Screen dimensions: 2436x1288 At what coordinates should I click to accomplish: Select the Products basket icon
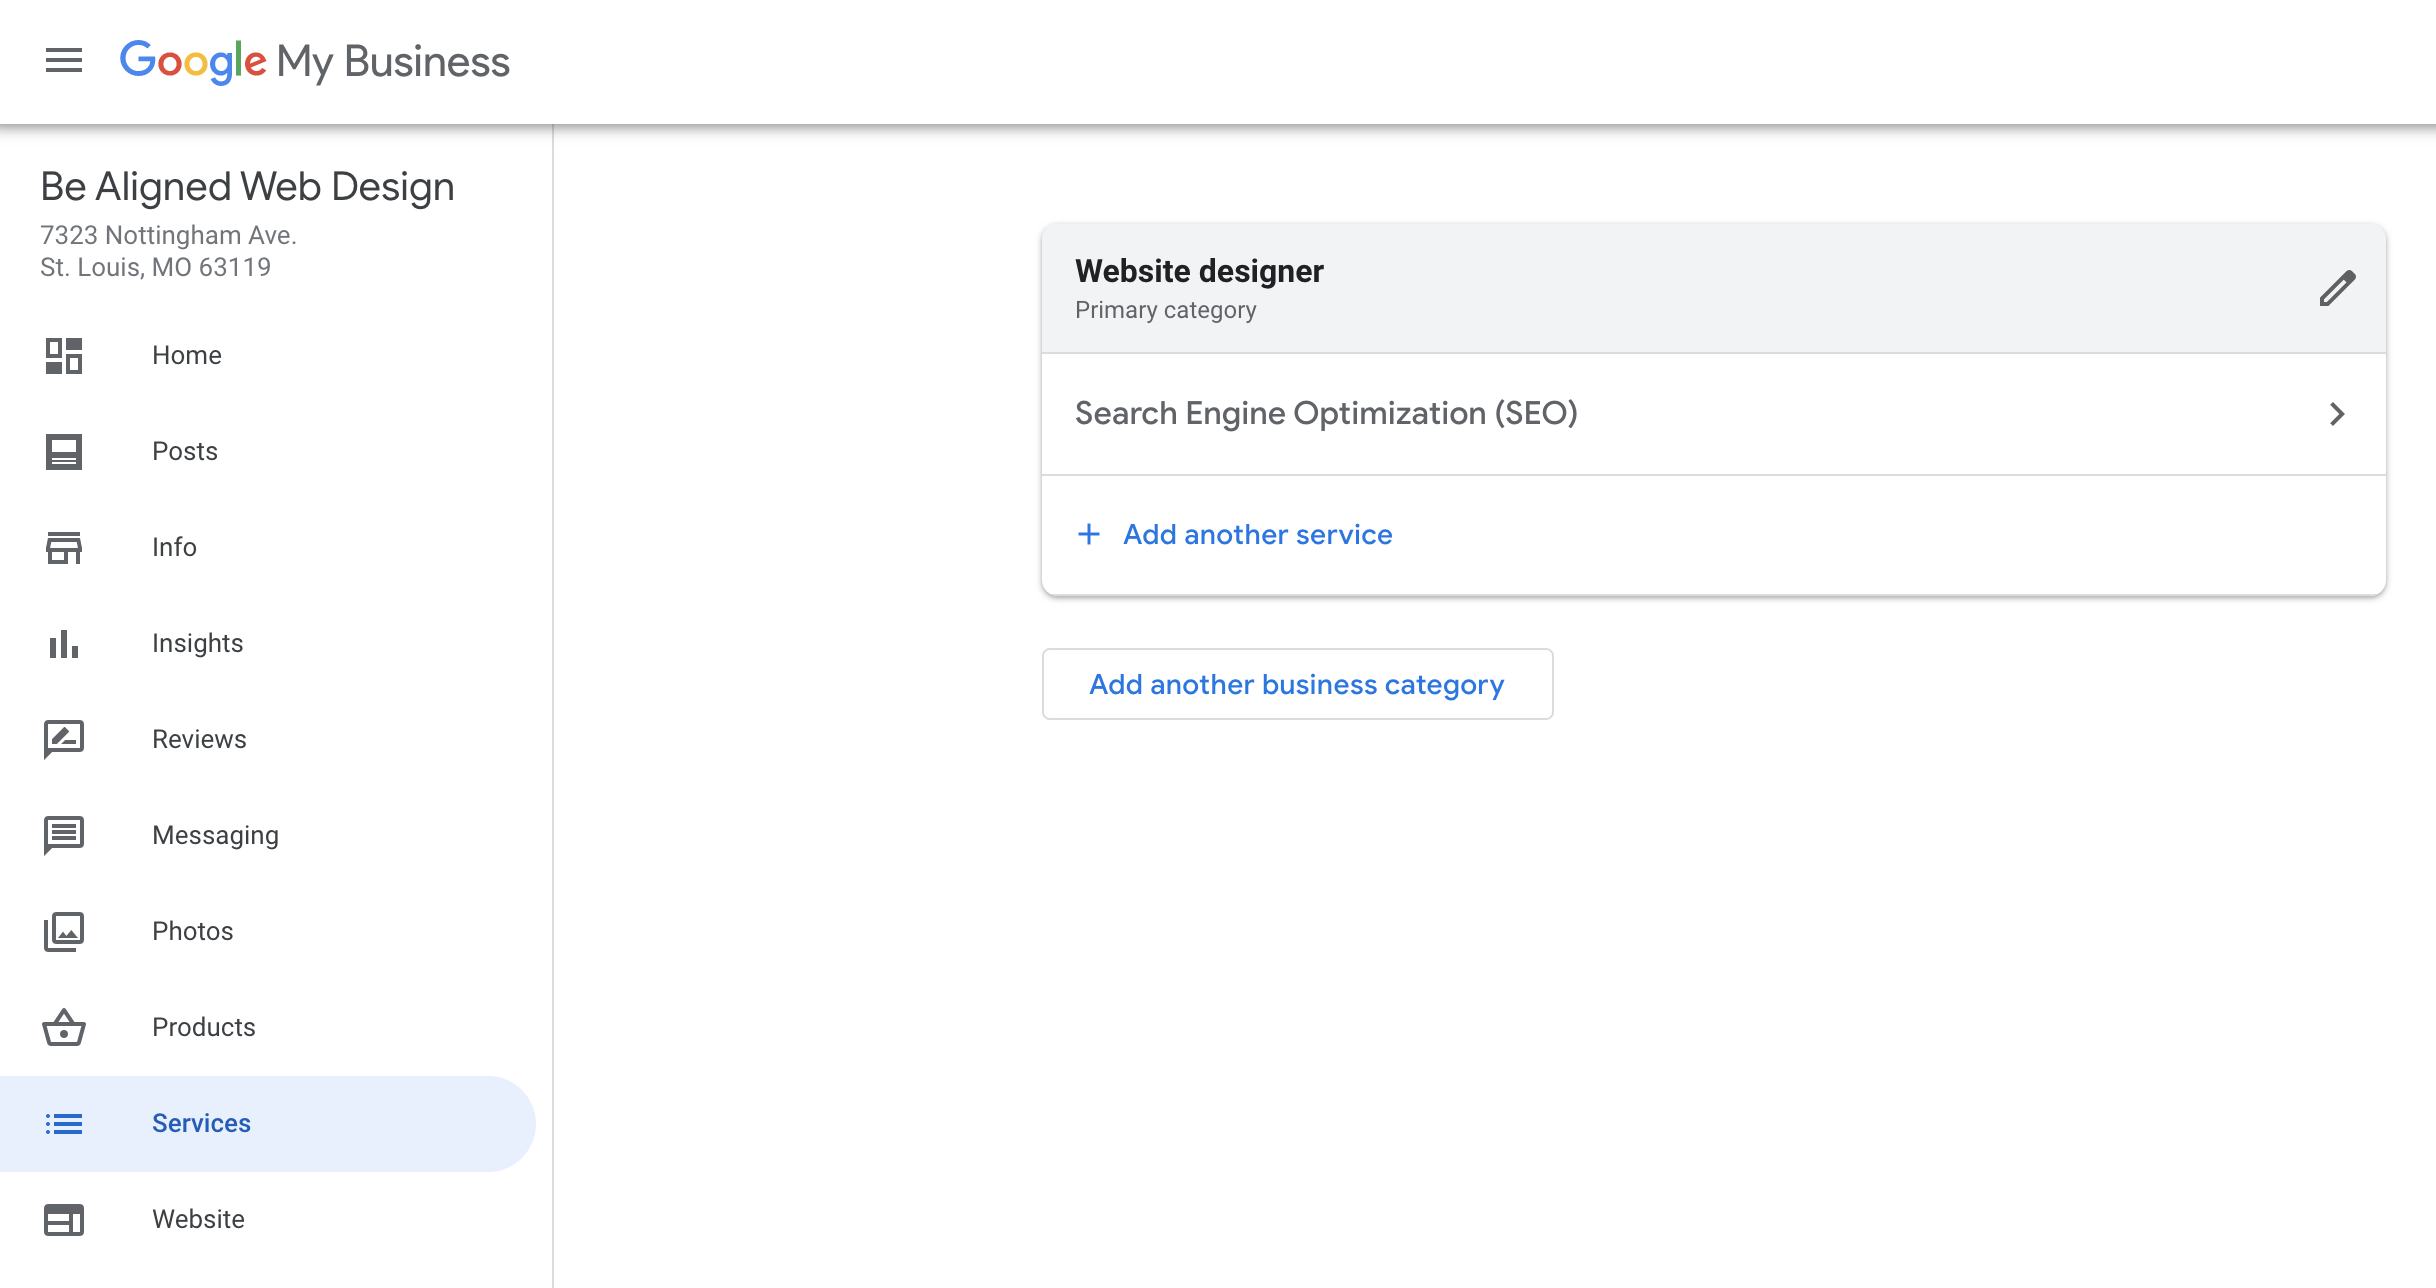click(x=64, y=1027)
